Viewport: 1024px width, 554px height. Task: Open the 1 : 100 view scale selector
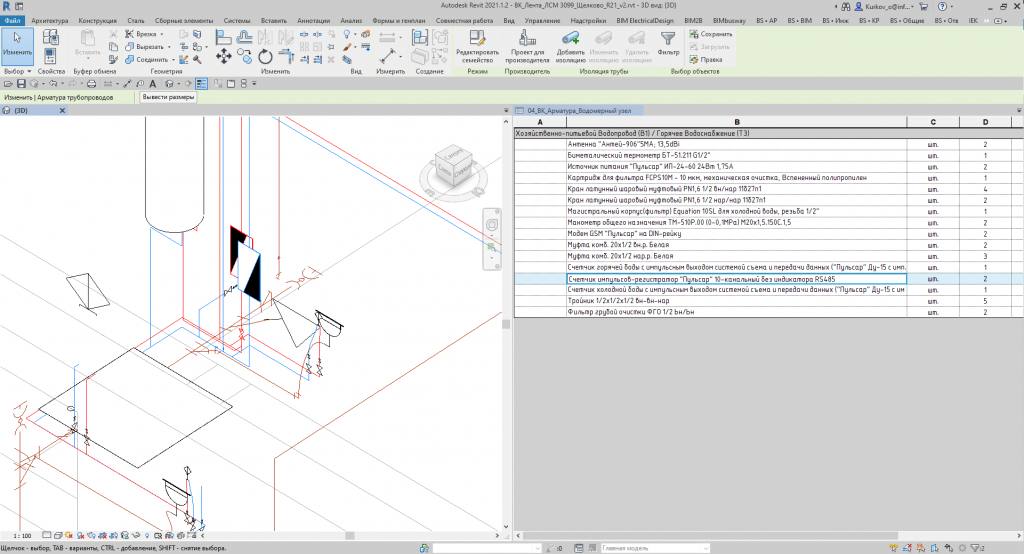[22, 536]
